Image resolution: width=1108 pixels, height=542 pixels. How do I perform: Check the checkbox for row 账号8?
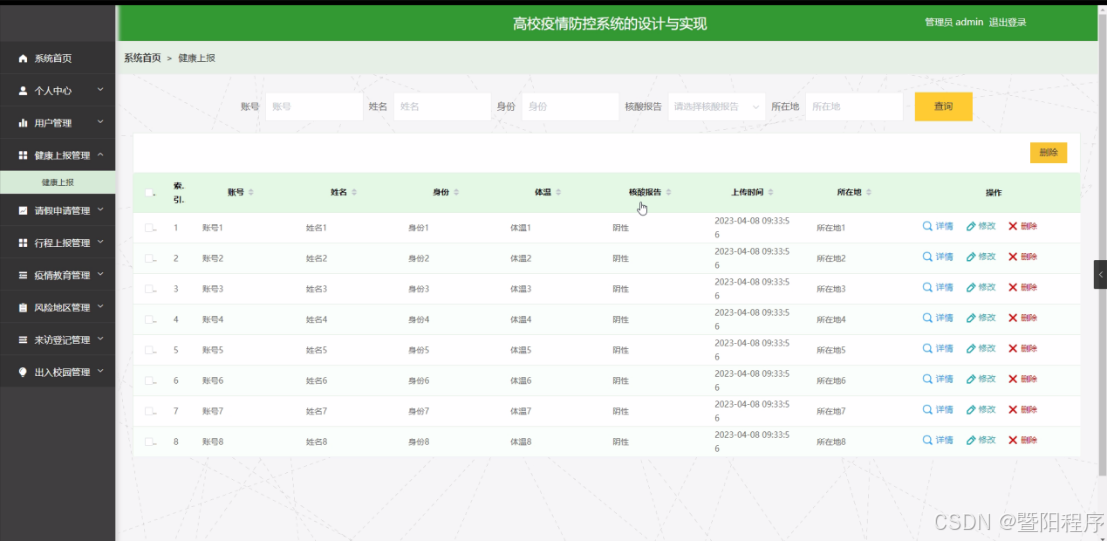click(x=149, y=442)
